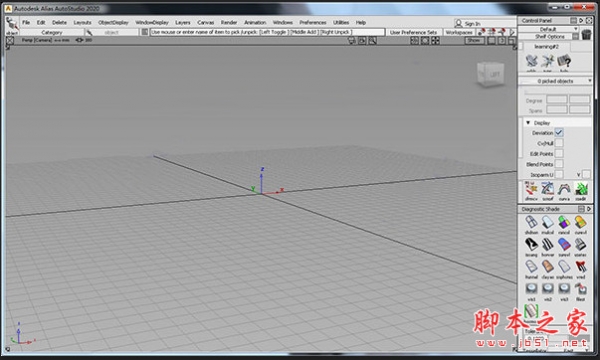Viewport: 600px width, 360px height.
Task: Toggle the eye visibility icon in viewport bar
Action: [x=79, y=40]
